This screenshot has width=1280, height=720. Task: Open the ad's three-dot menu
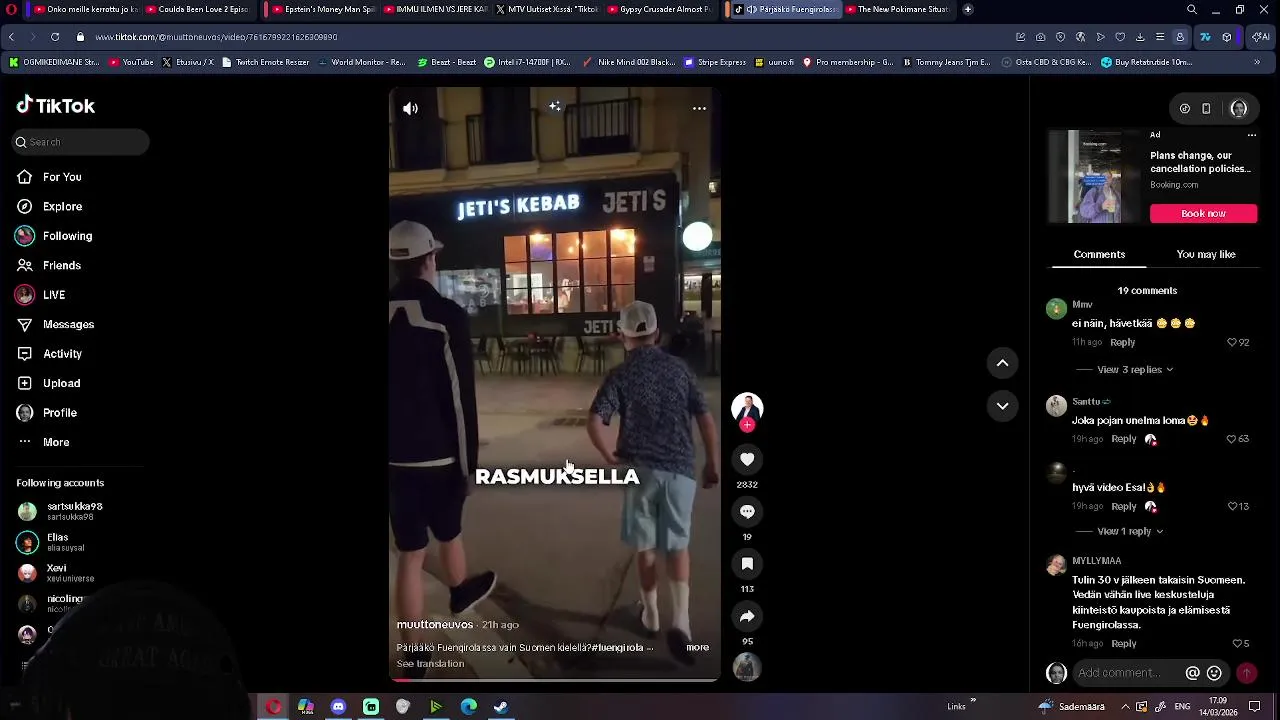point(1251,135)
